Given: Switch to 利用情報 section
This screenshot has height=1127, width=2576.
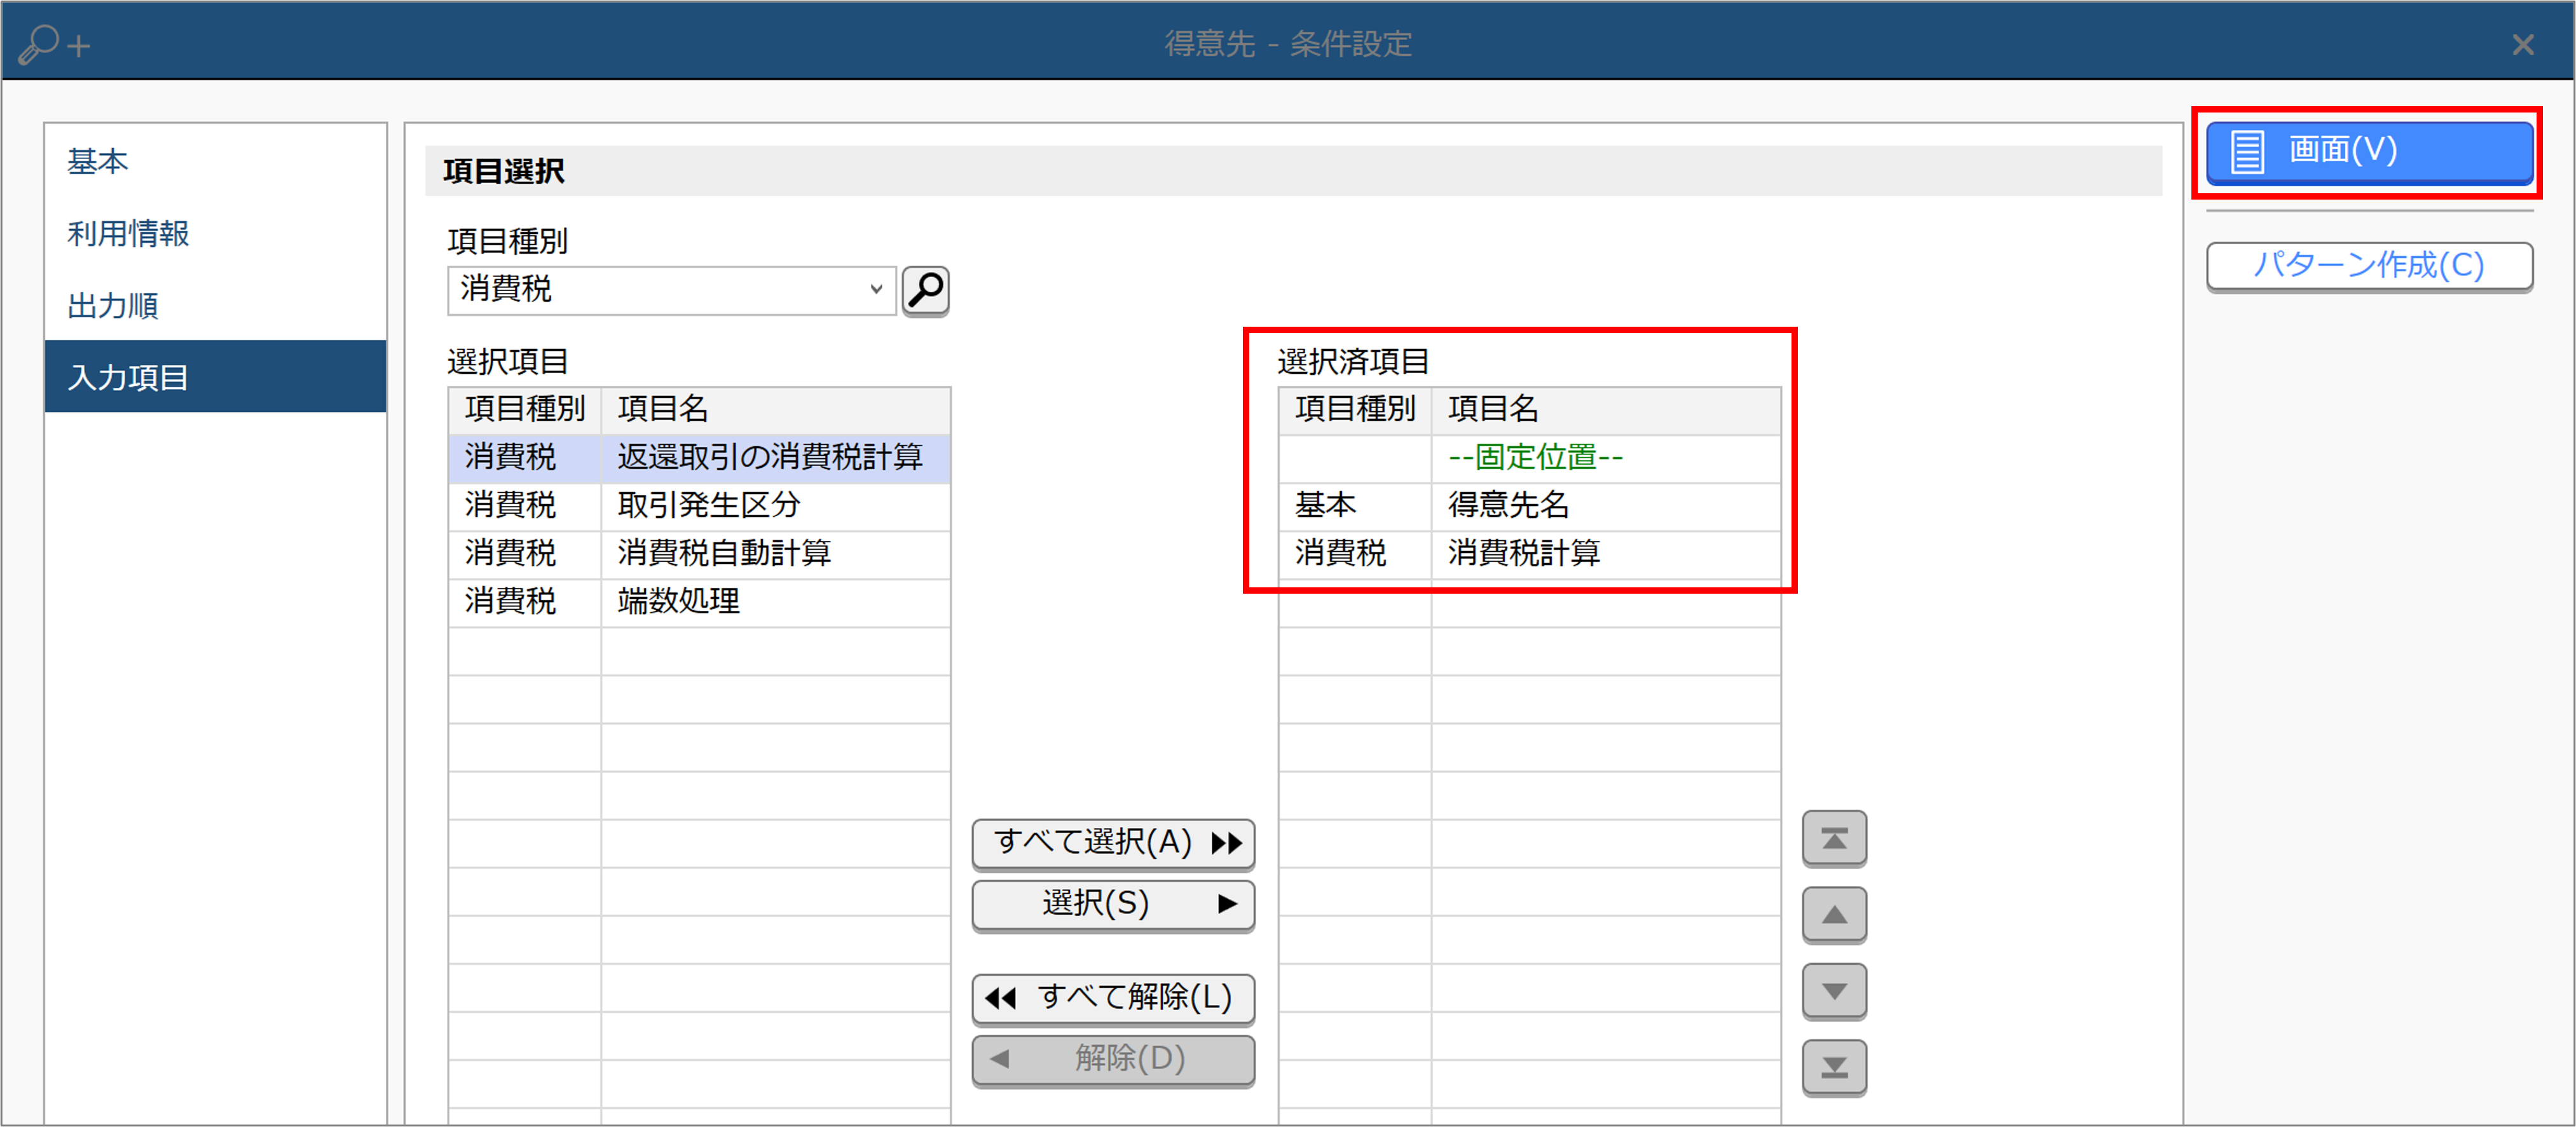Looking at the screenshot, I should point(215,233).
